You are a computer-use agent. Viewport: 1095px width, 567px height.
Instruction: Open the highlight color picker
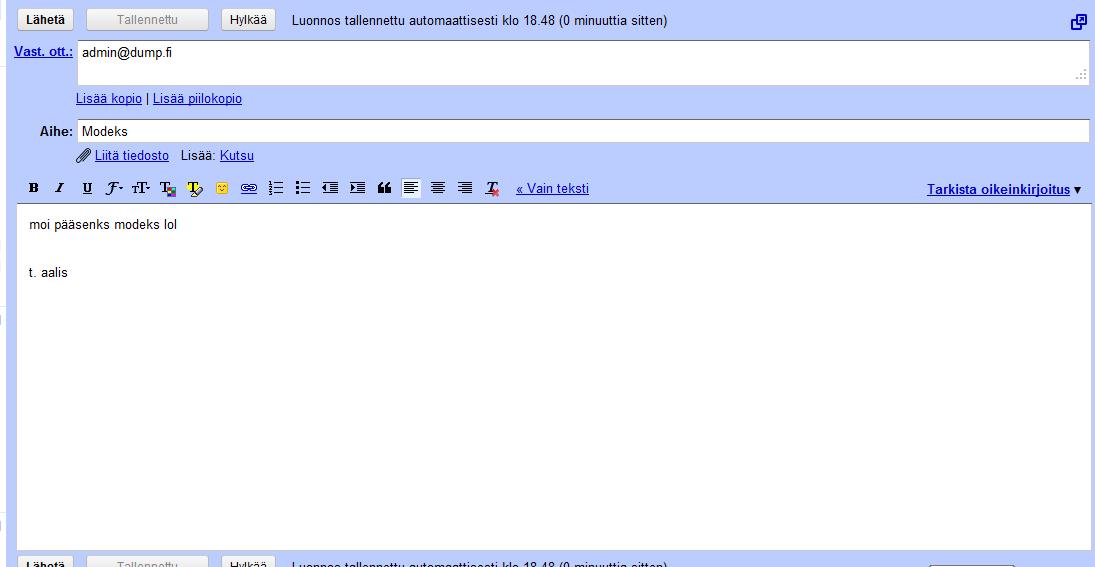[195, 188]
